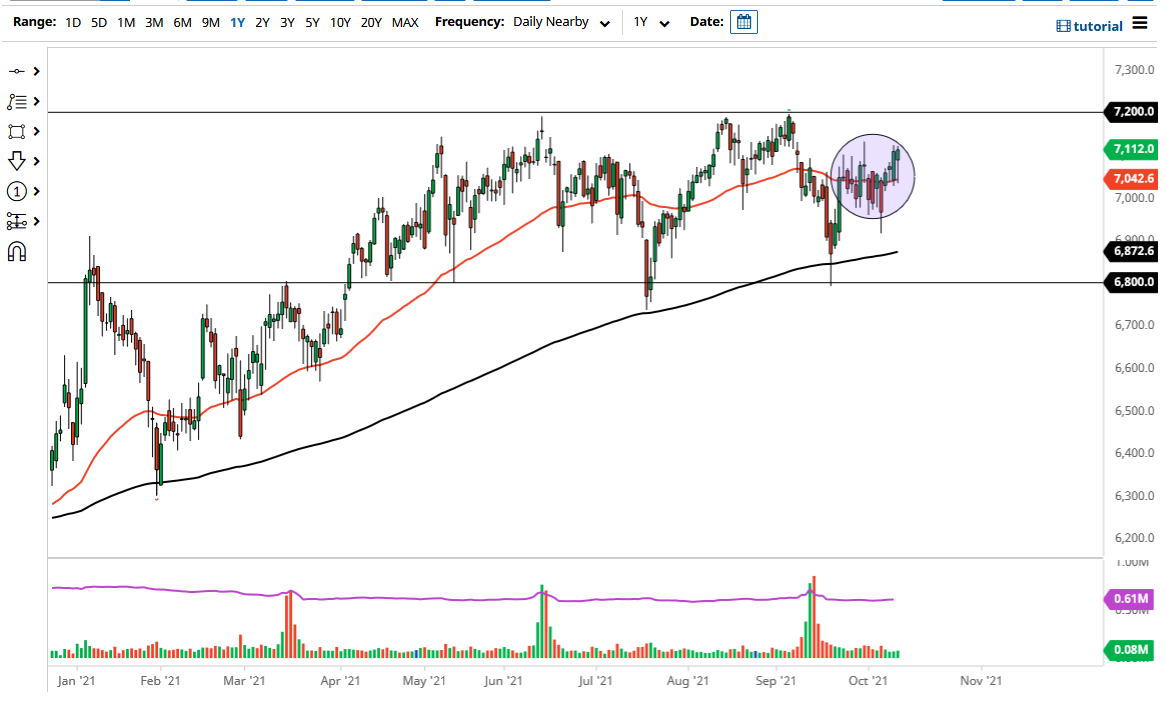Click the 6M range button
The width and height of the screenshot is (1166, 701).
[x=181, y=21]
